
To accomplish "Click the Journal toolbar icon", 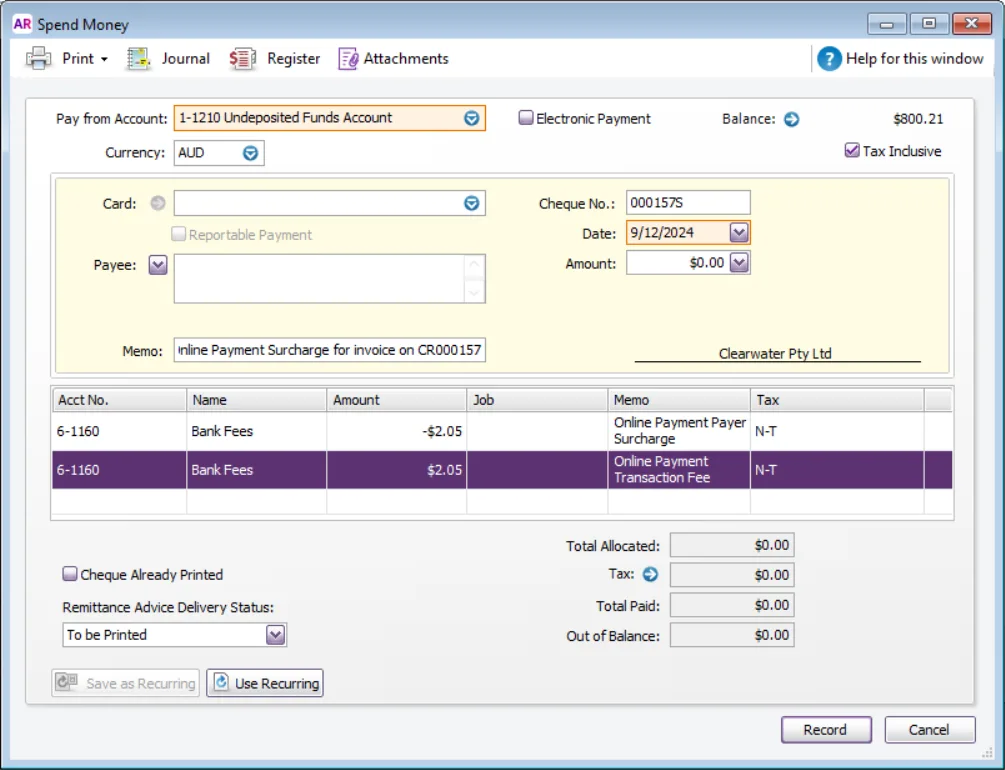I will coord(138,58).
